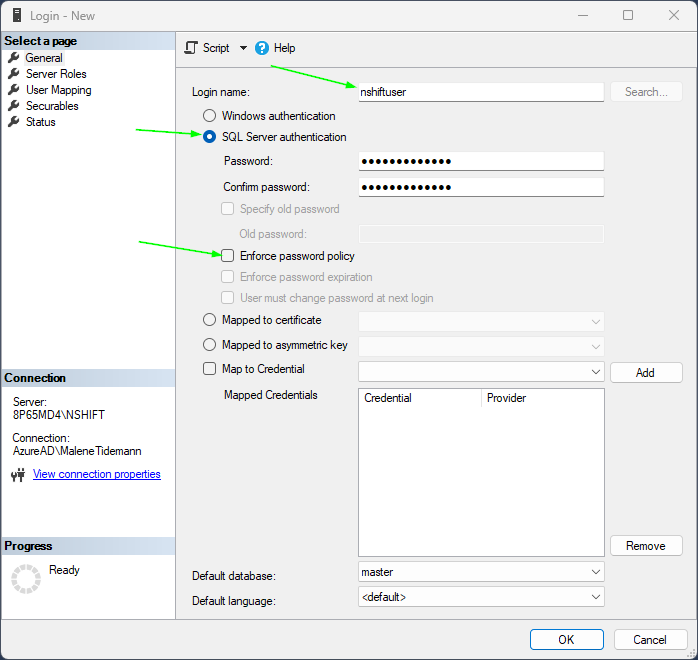The height and width of the screenshot is (660, 698).
Task: Select Mapped to asymmetric key option
Action: [209, 344]
